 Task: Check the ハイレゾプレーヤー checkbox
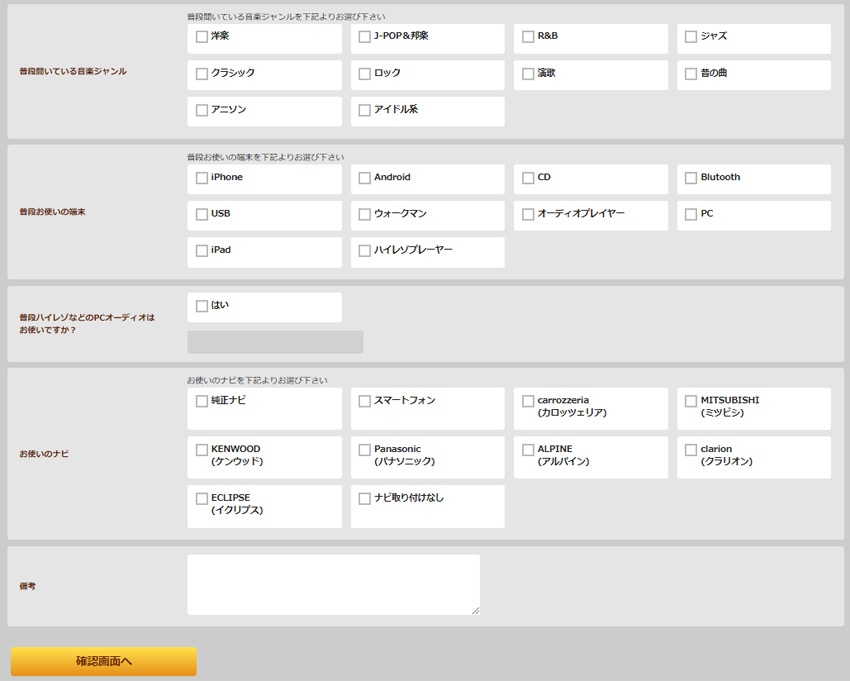365,251
